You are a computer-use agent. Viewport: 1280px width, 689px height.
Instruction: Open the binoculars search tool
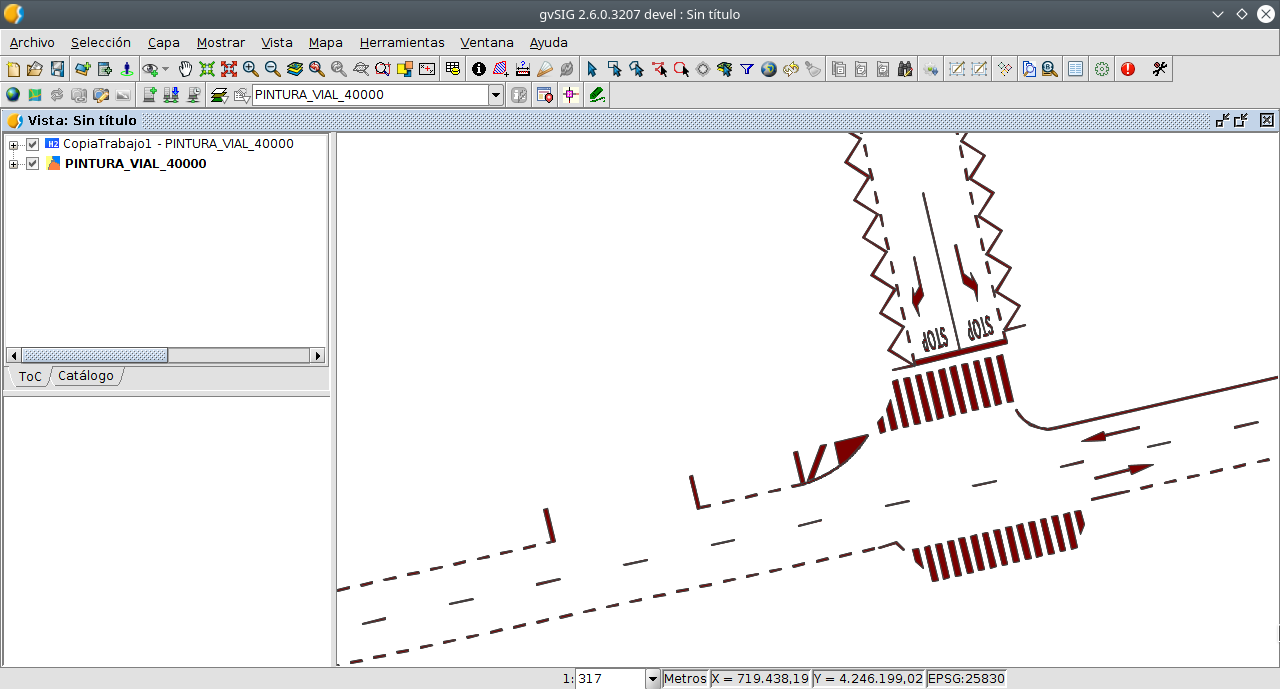[905, 69]
